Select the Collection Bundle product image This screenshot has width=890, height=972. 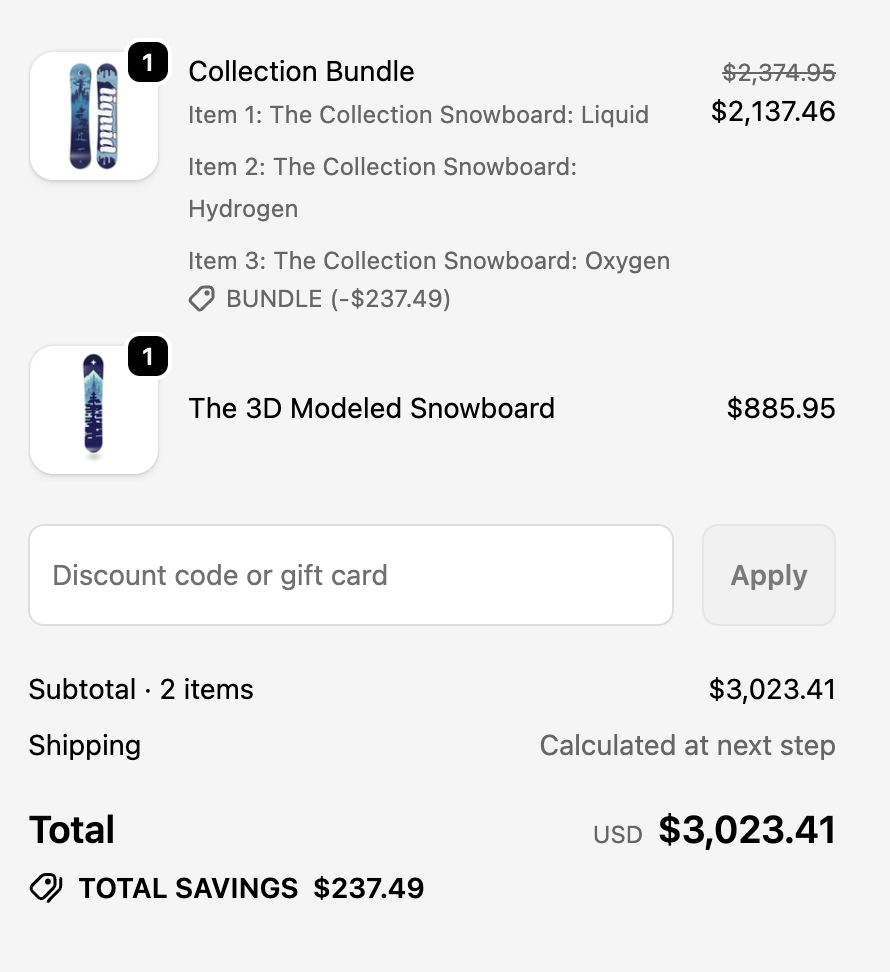coord(93,116)
